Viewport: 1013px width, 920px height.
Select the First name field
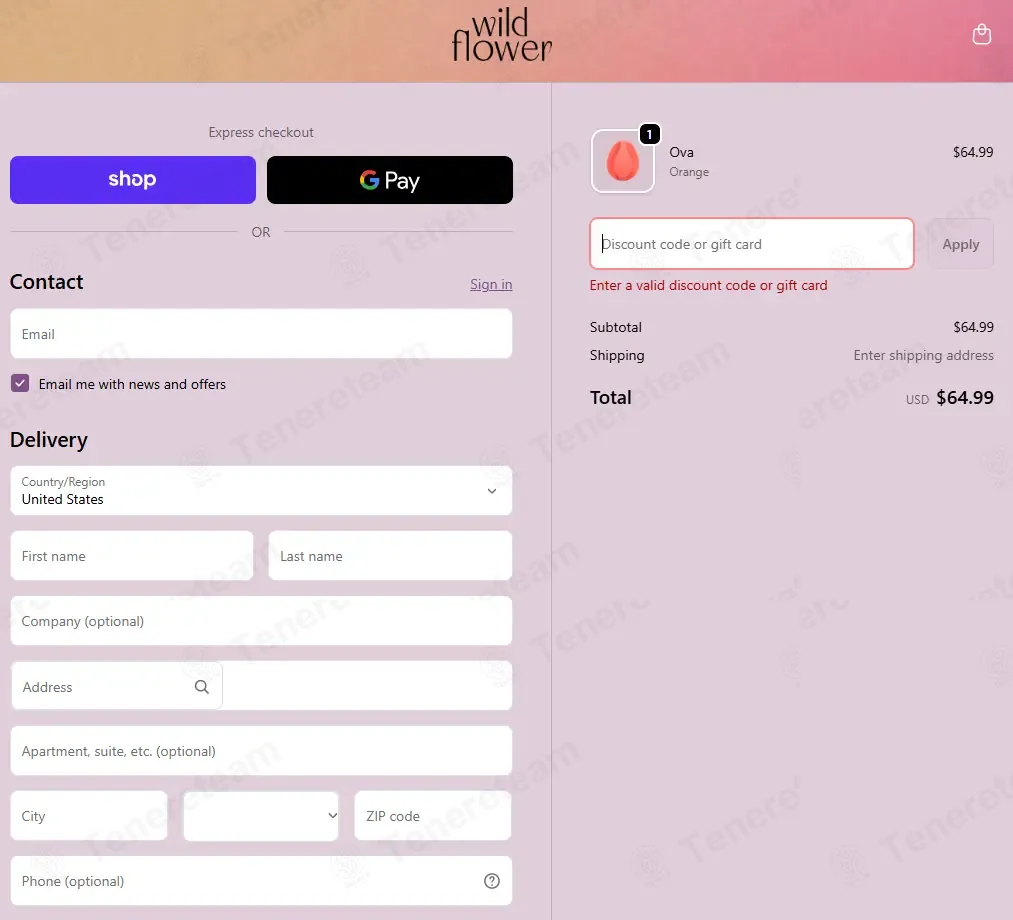(132, 556)
